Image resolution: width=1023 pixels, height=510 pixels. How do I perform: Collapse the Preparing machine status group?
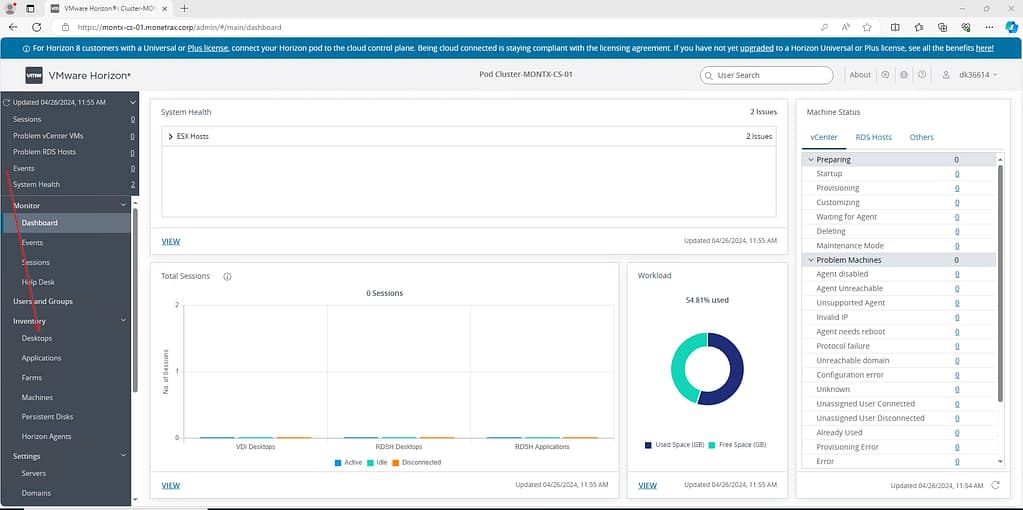coord(810,160)
